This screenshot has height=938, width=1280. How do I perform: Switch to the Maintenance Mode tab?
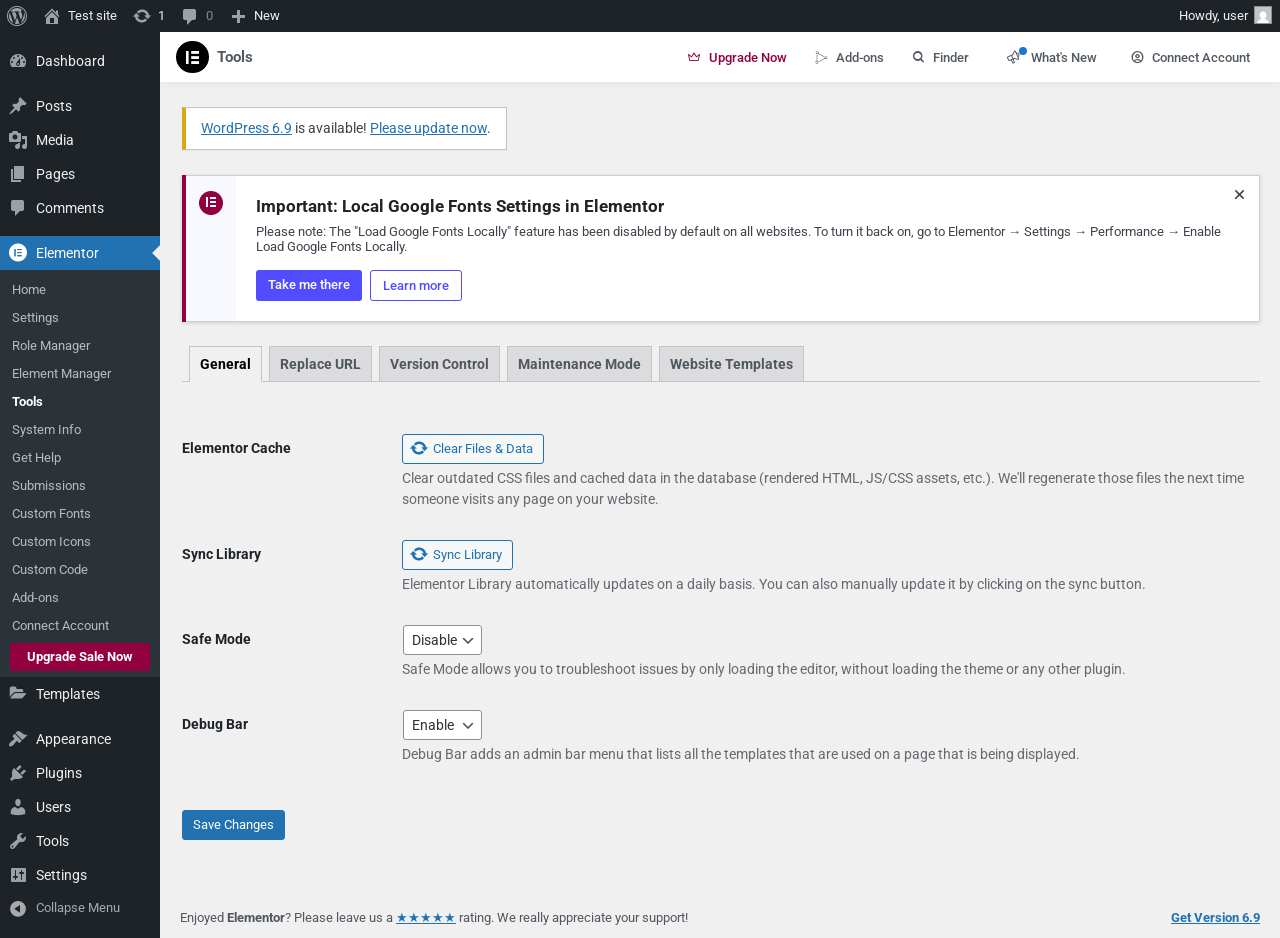[x=579, y=364]
